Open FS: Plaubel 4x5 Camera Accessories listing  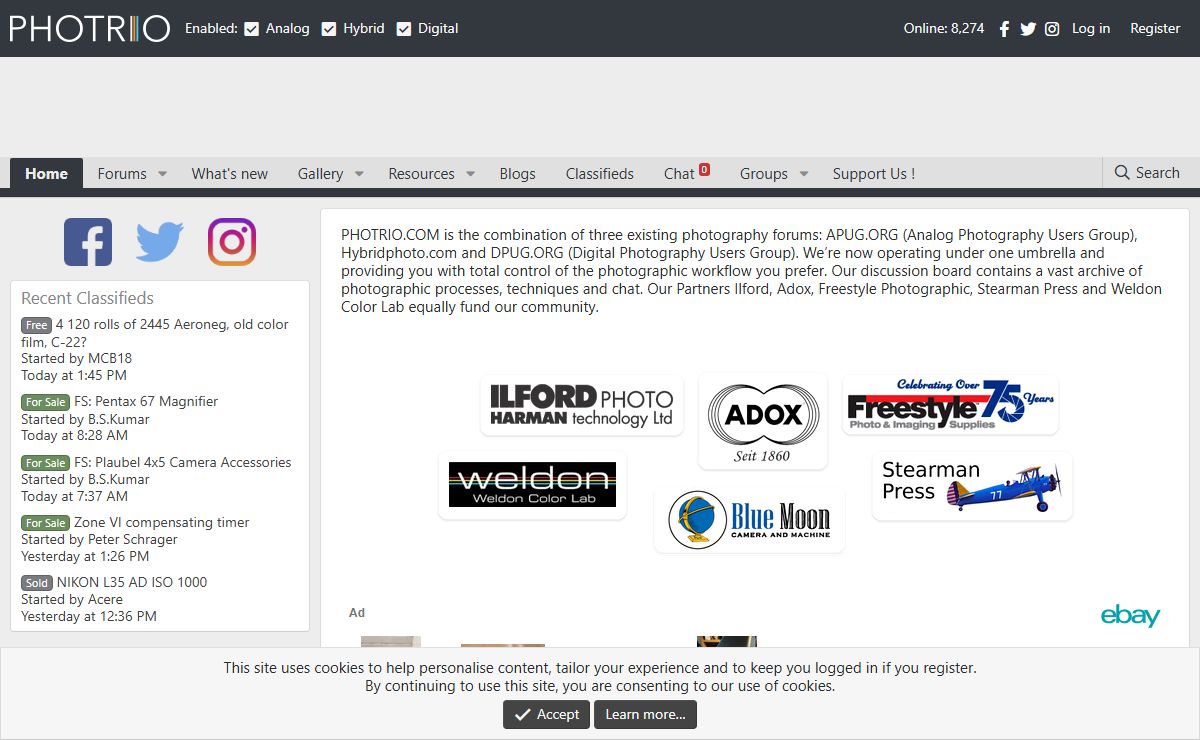point(183,462)
